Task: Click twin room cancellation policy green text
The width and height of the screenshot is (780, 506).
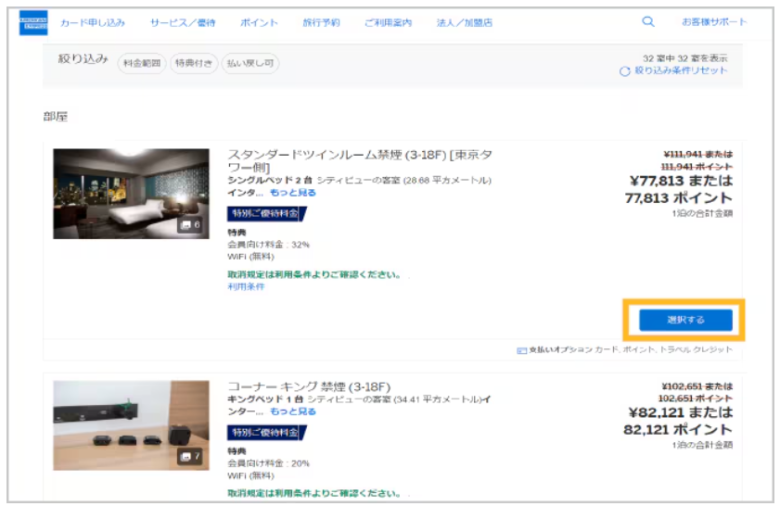Action: tap(314, 275)
